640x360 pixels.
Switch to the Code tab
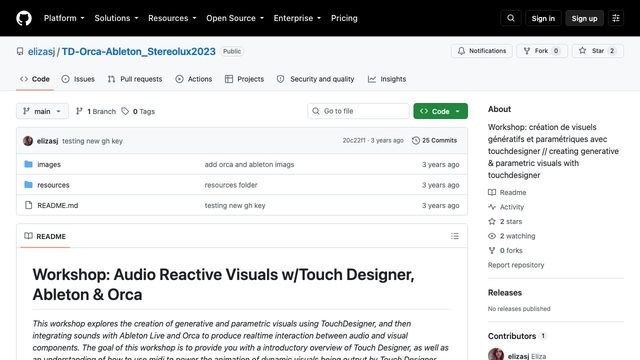(x=35, y=79)
